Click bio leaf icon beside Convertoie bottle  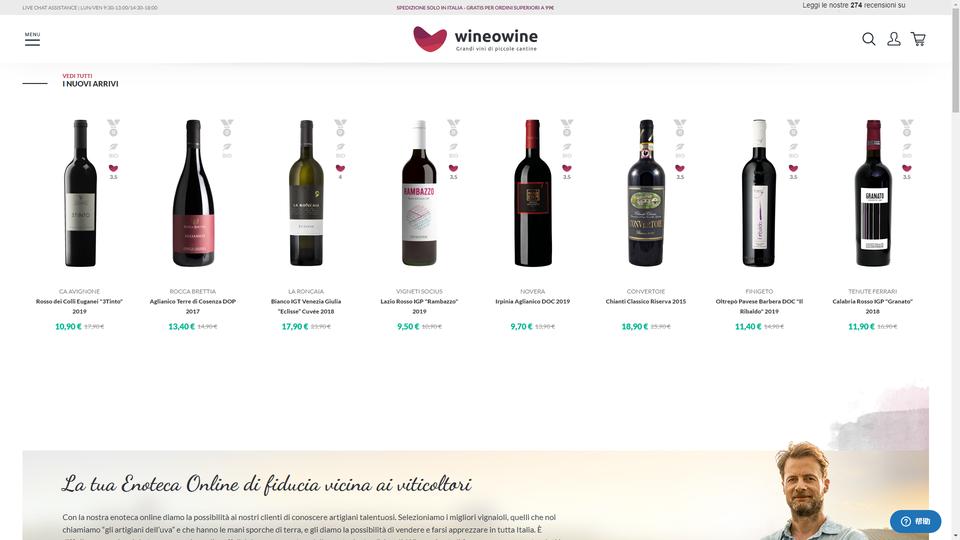pos(680,147)
